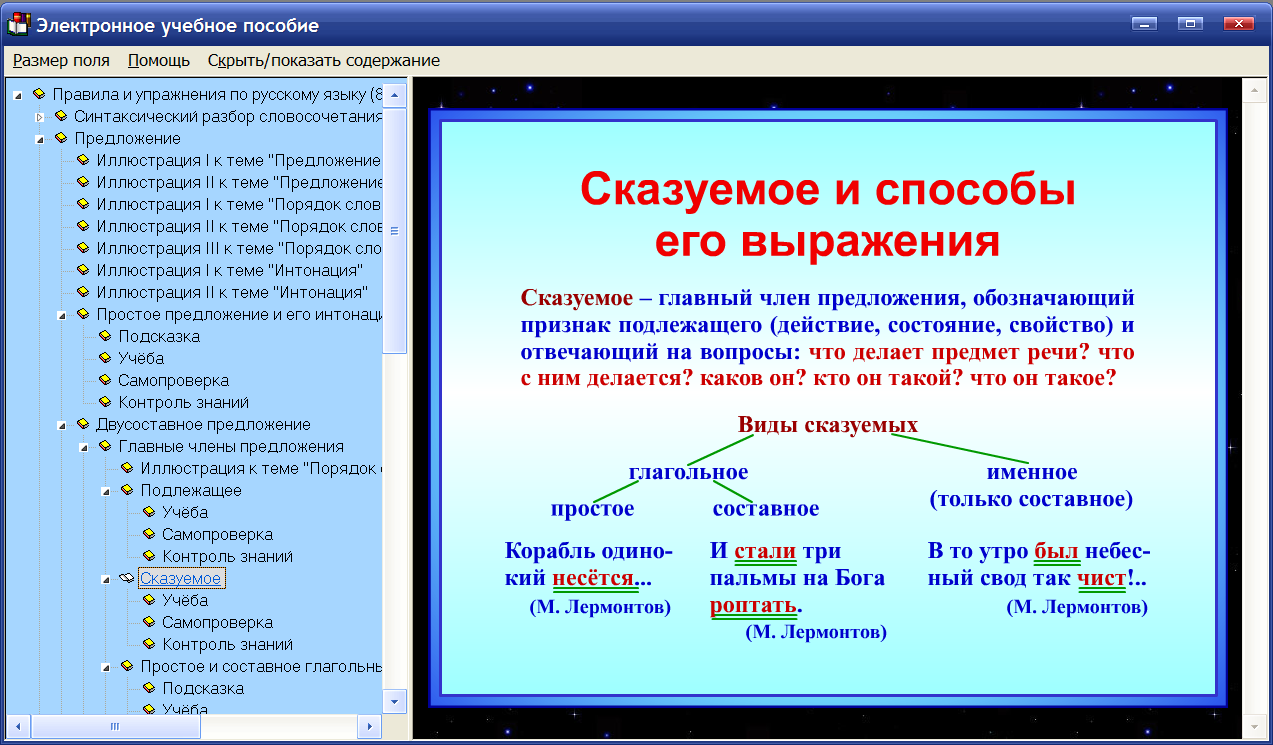This screenshot has height=745, width=1273.
Task: Click the book icon beside "Сказуемое"
Action: (127, 577)
